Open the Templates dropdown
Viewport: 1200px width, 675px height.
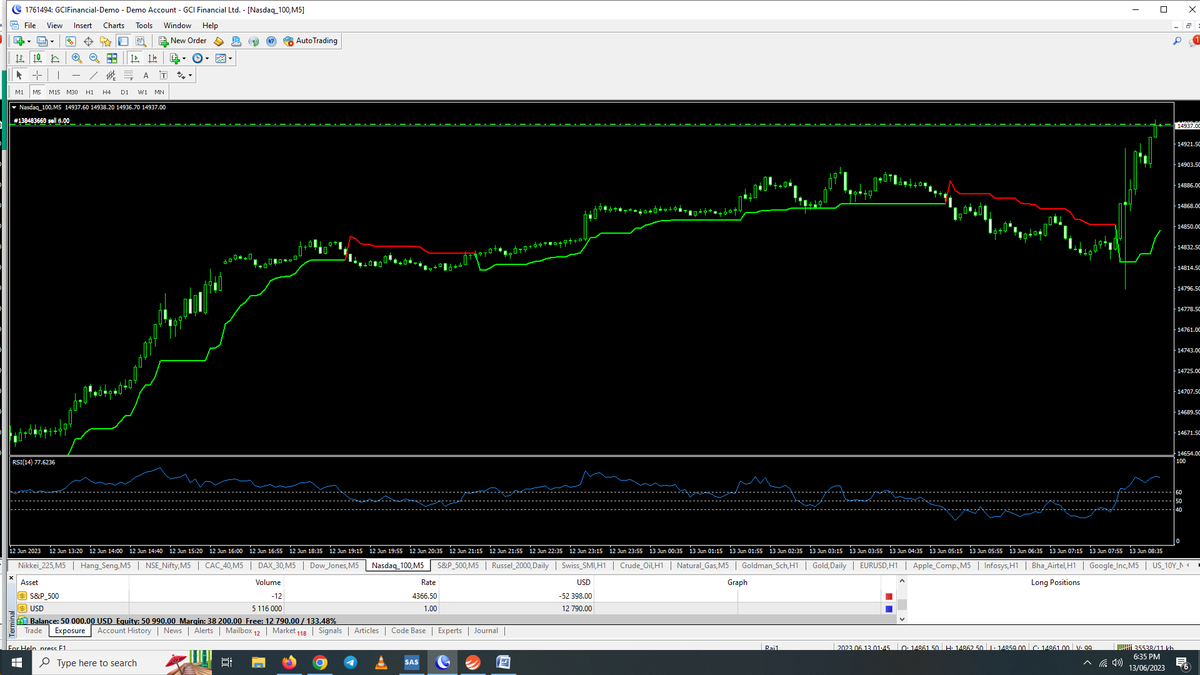[224, 58]
